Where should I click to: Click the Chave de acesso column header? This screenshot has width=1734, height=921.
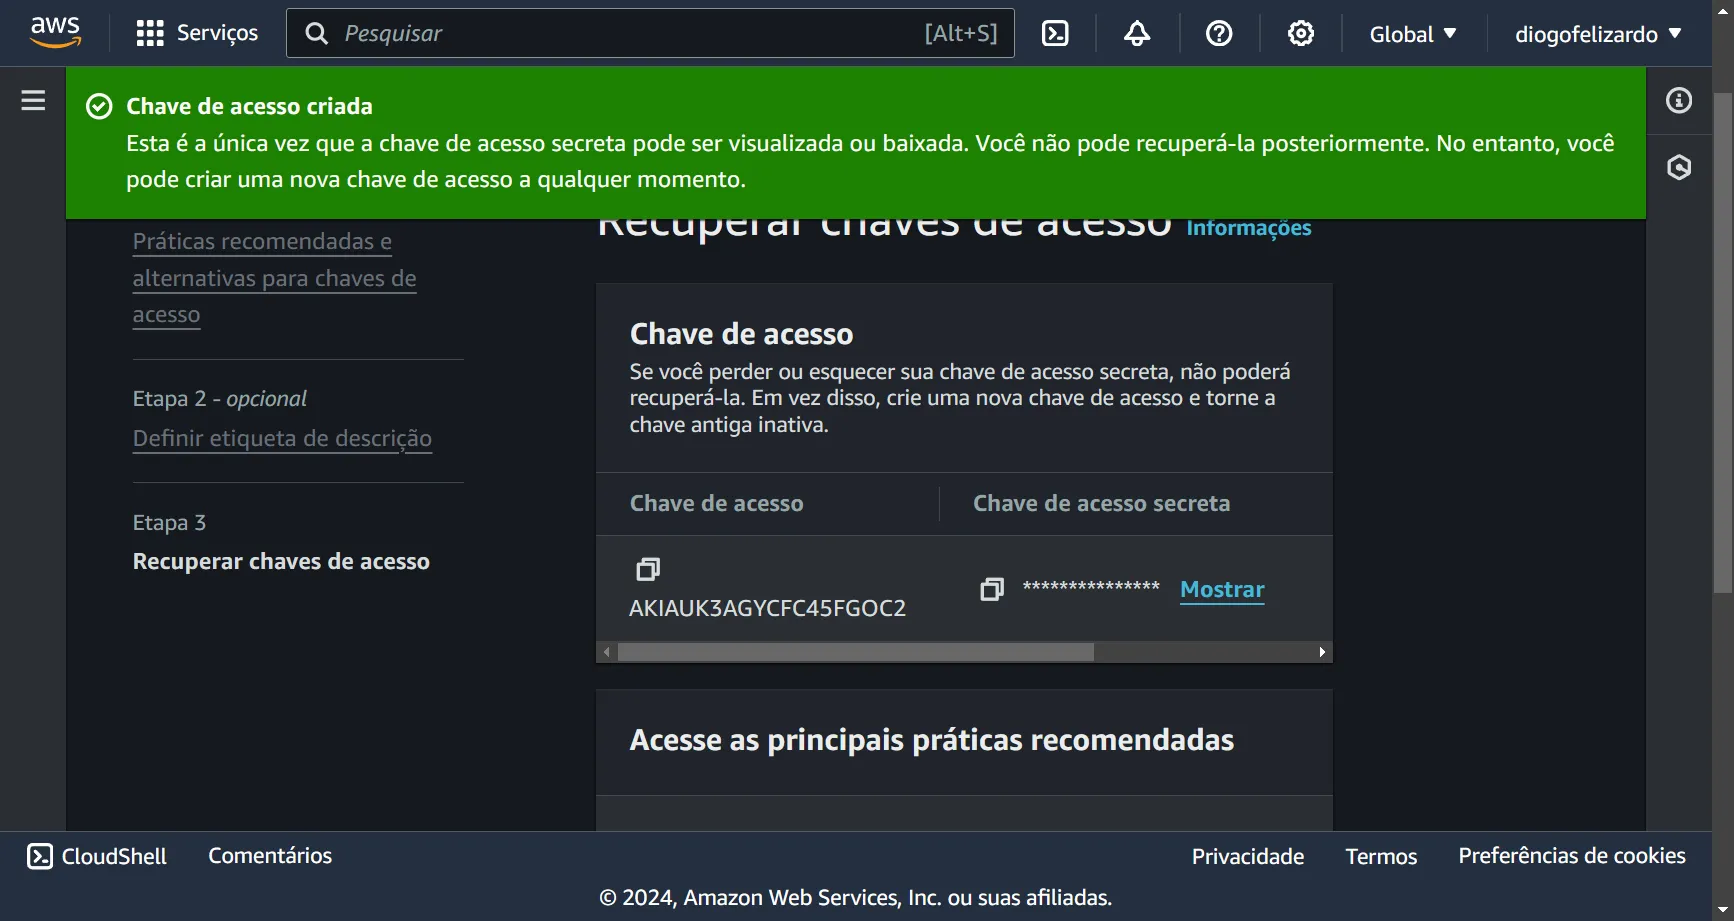(716, 503)
